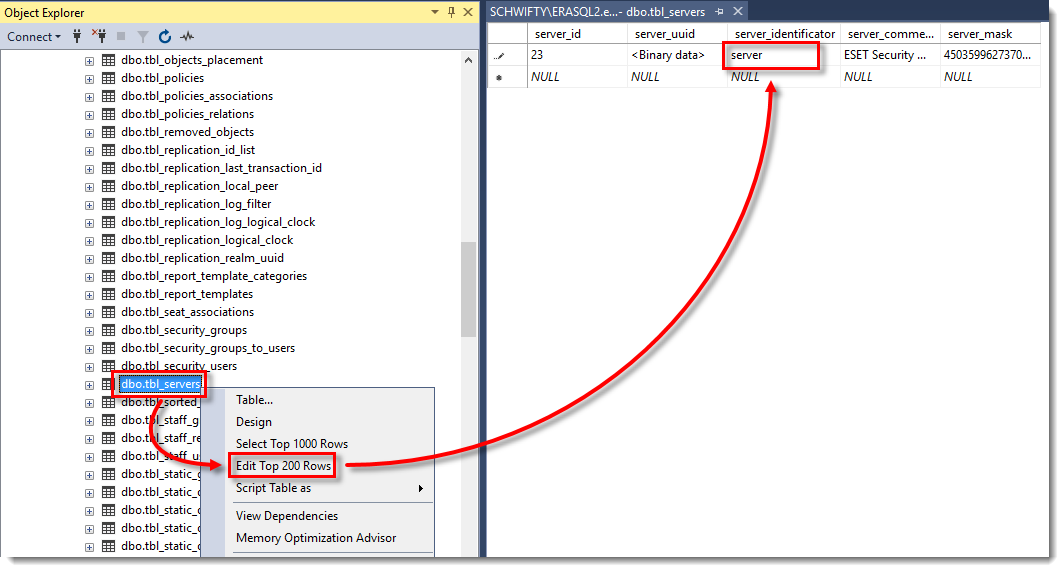Click the server_comme... column header
The width and height of the screenshot is (1064, 572).
coord(890,34)
